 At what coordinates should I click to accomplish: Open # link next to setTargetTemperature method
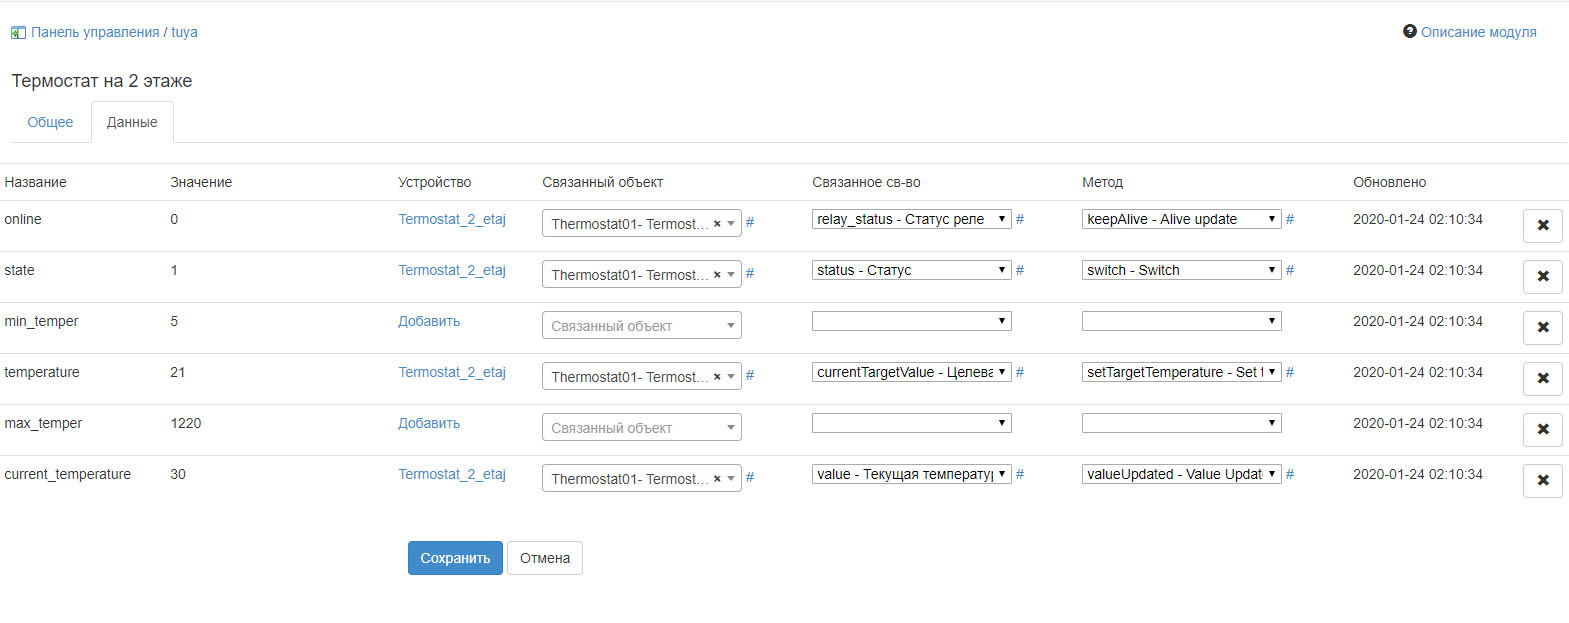1290,372
